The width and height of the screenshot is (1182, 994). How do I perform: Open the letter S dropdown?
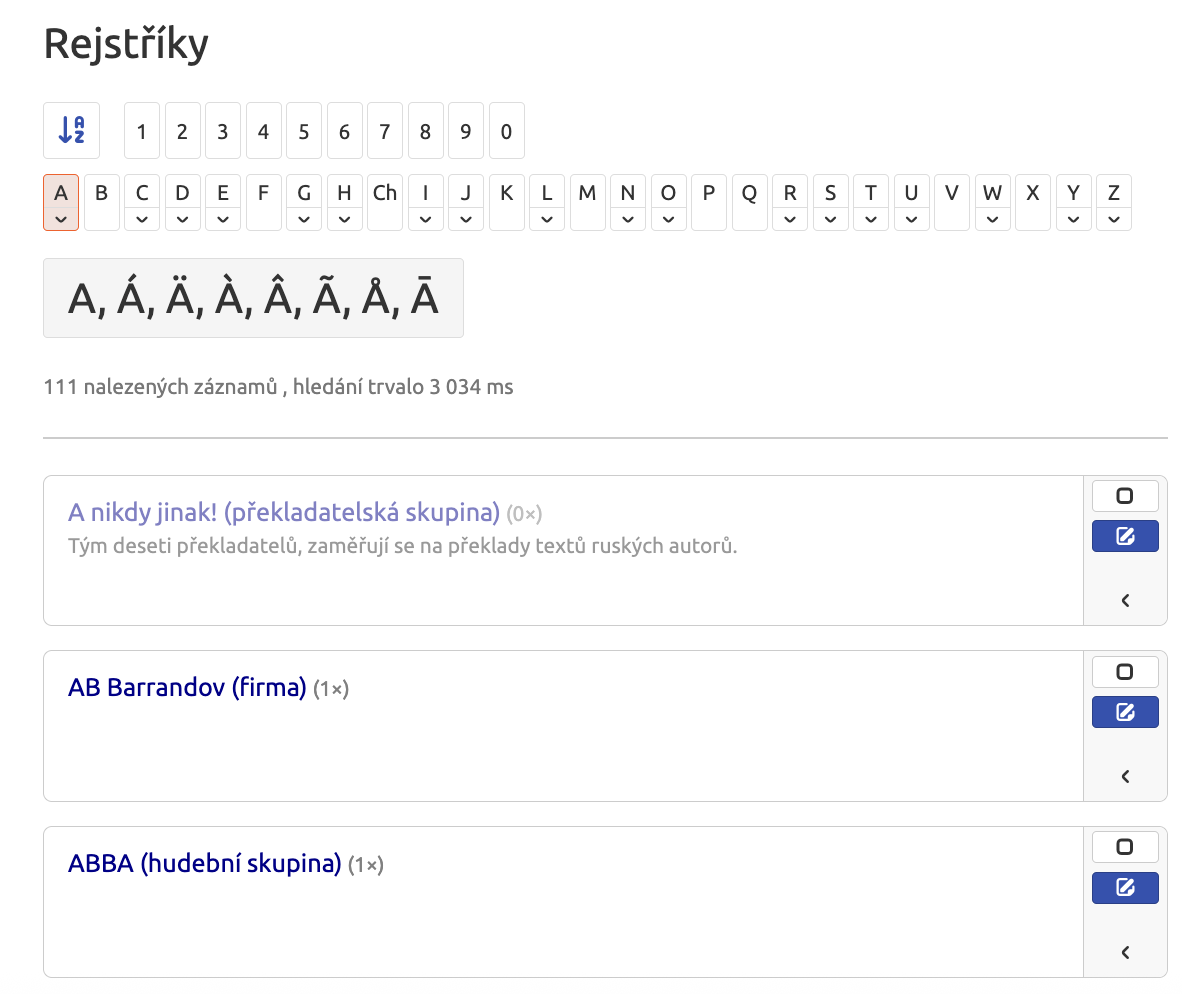pyautogui.click(x=830, y=219)
